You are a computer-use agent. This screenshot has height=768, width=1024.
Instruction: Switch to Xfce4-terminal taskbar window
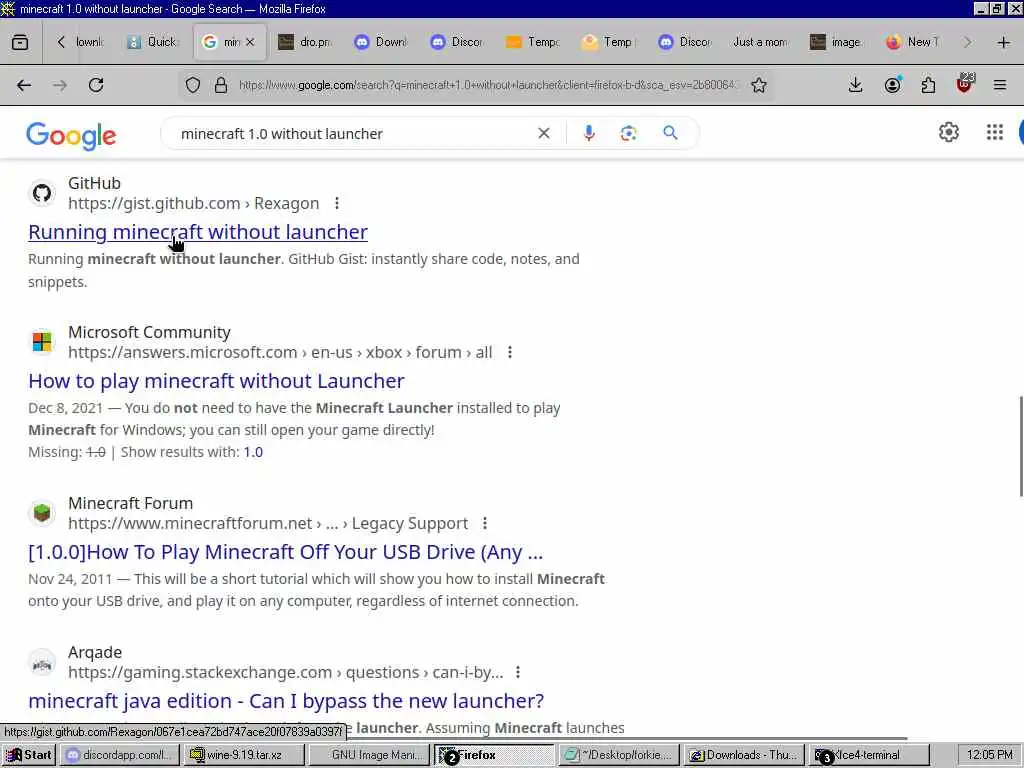pos(868,755)
